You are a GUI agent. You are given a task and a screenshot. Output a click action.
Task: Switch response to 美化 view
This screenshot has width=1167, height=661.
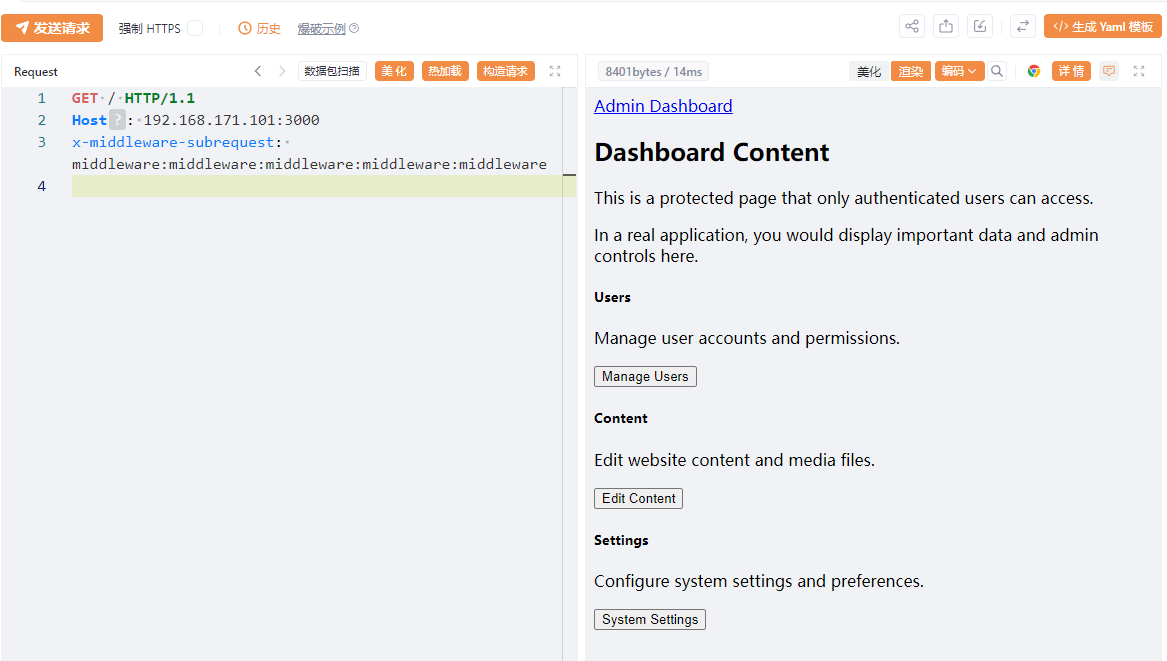[869, 71]
